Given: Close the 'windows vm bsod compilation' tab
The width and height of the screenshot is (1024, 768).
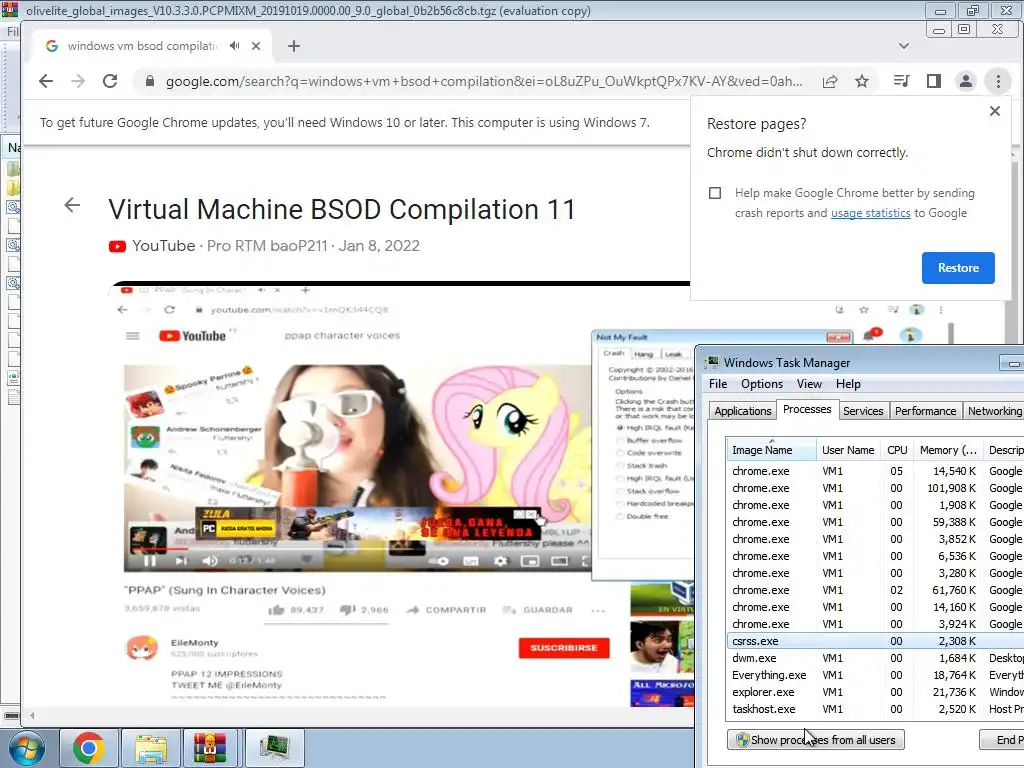Looking at the screenshot, I should pyautogui.click(x=256, y=46).
